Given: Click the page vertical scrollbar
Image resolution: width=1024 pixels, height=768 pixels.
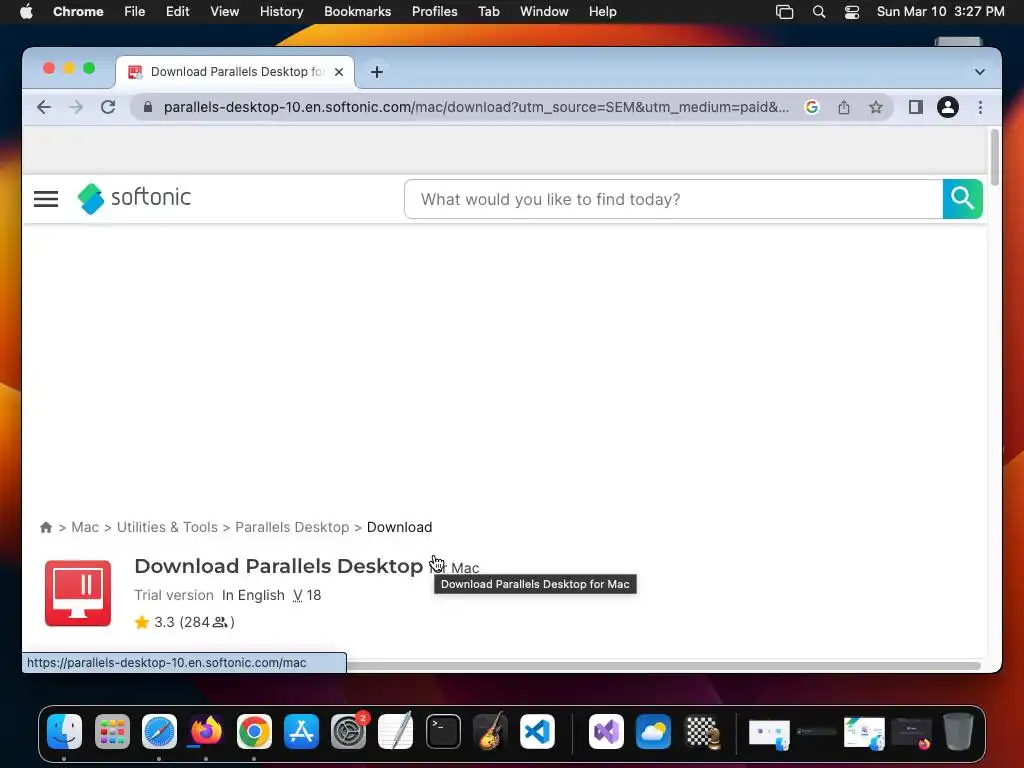Looking at the screenshot, I should [995, 157].
